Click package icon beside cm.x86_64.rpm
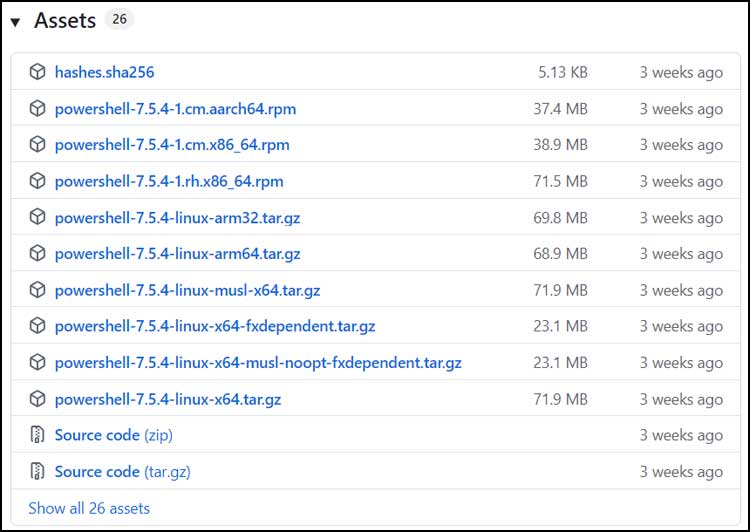 click(37, 144)
